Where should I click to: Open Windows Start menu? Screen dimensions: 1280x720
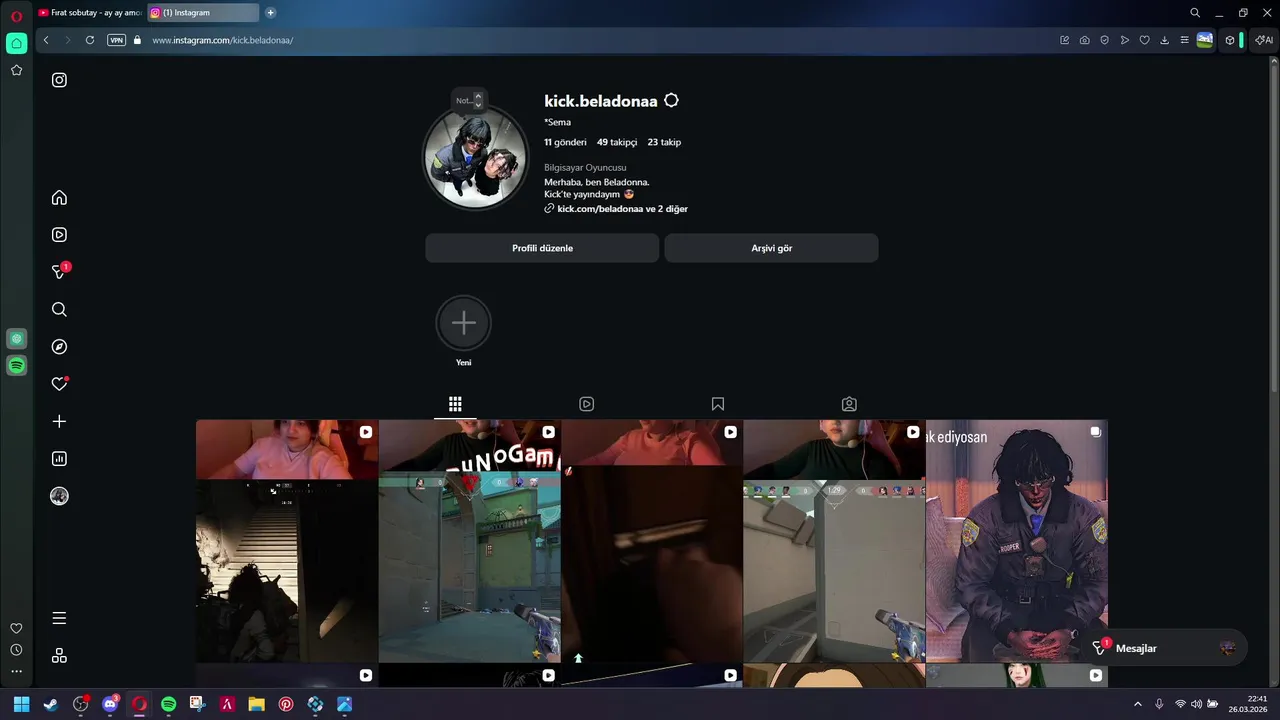point(21,704)
